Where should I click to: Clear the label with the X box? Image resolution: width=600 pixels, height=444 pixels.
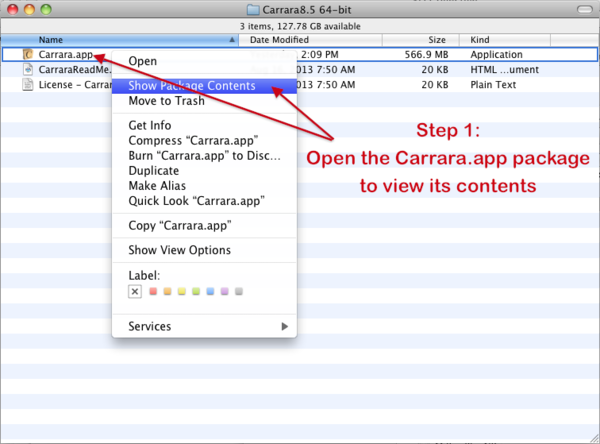(135, 292)
